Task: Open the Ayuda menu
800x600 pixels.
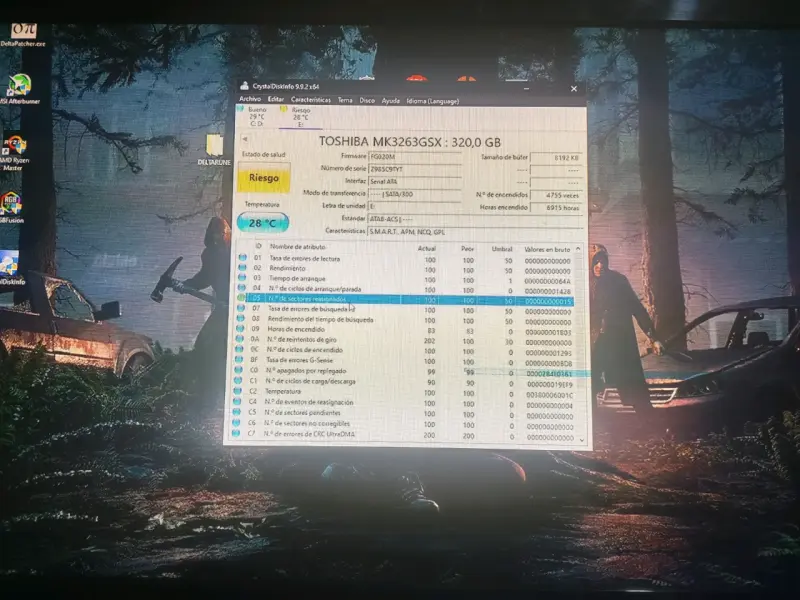Action: [391, 101]
